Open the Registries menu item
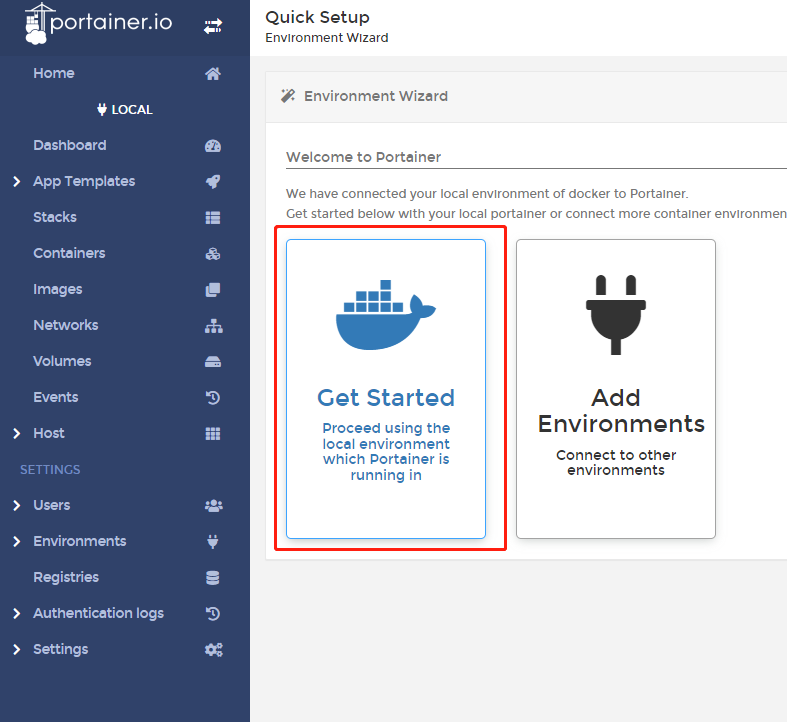Screen dimensions: 787x722 click(66, 577)
